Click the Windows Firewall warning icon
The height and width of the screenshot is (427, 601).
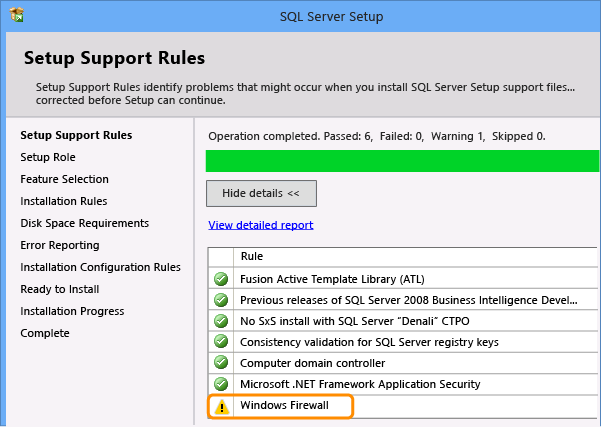(220, 406)
